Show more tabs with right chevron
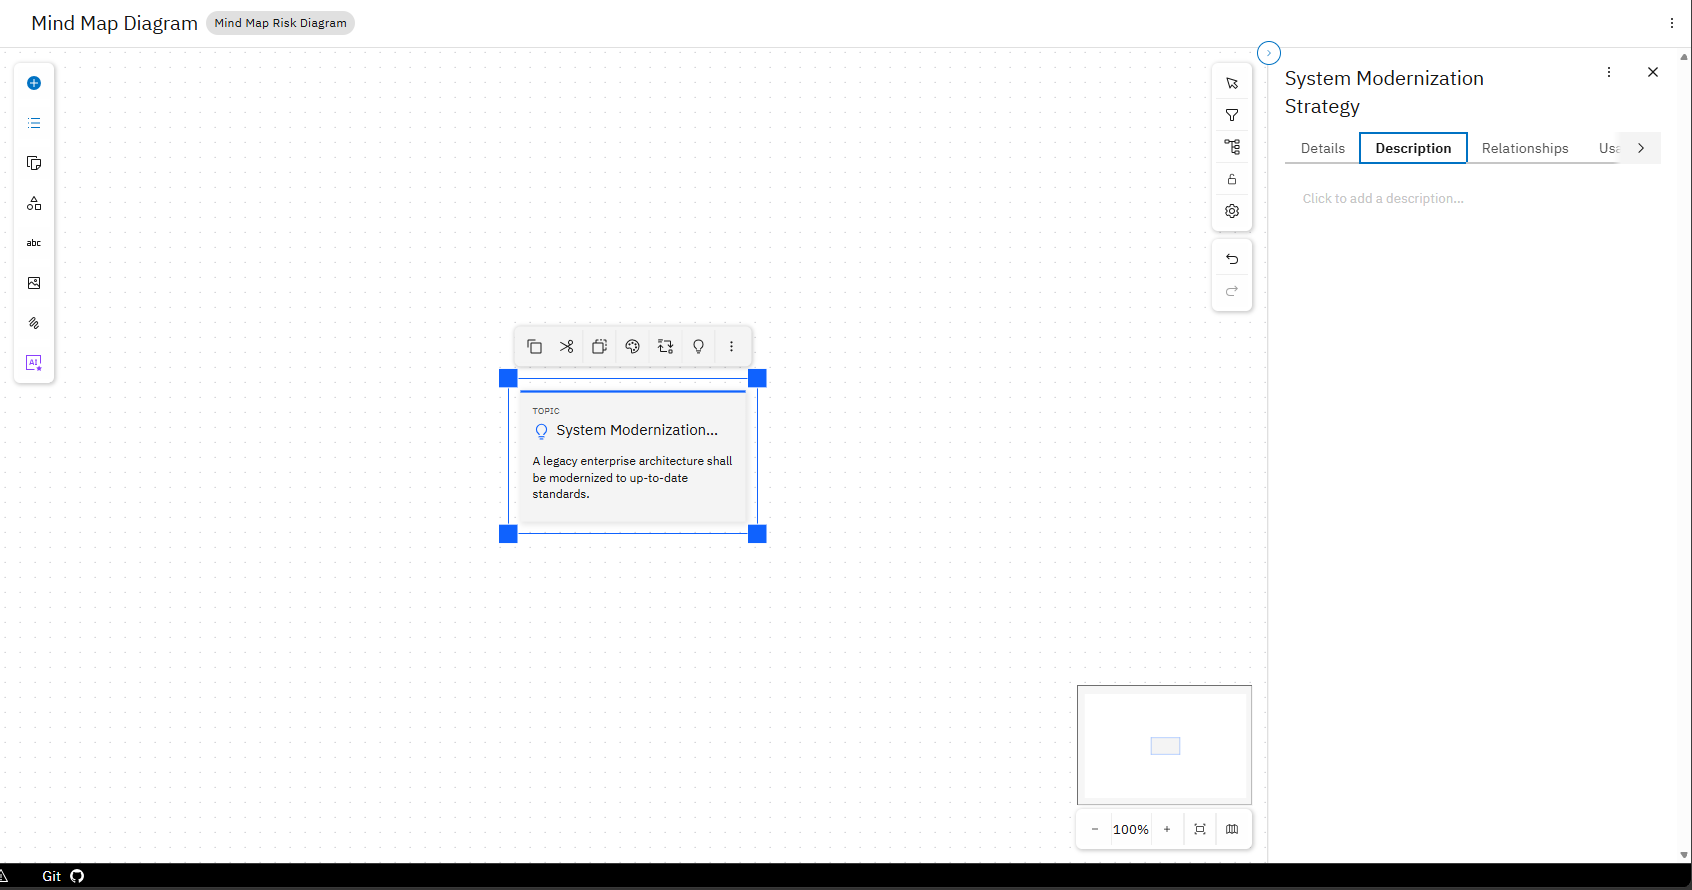Screen dimensions: 1692x890 [x=1641, y=148]
